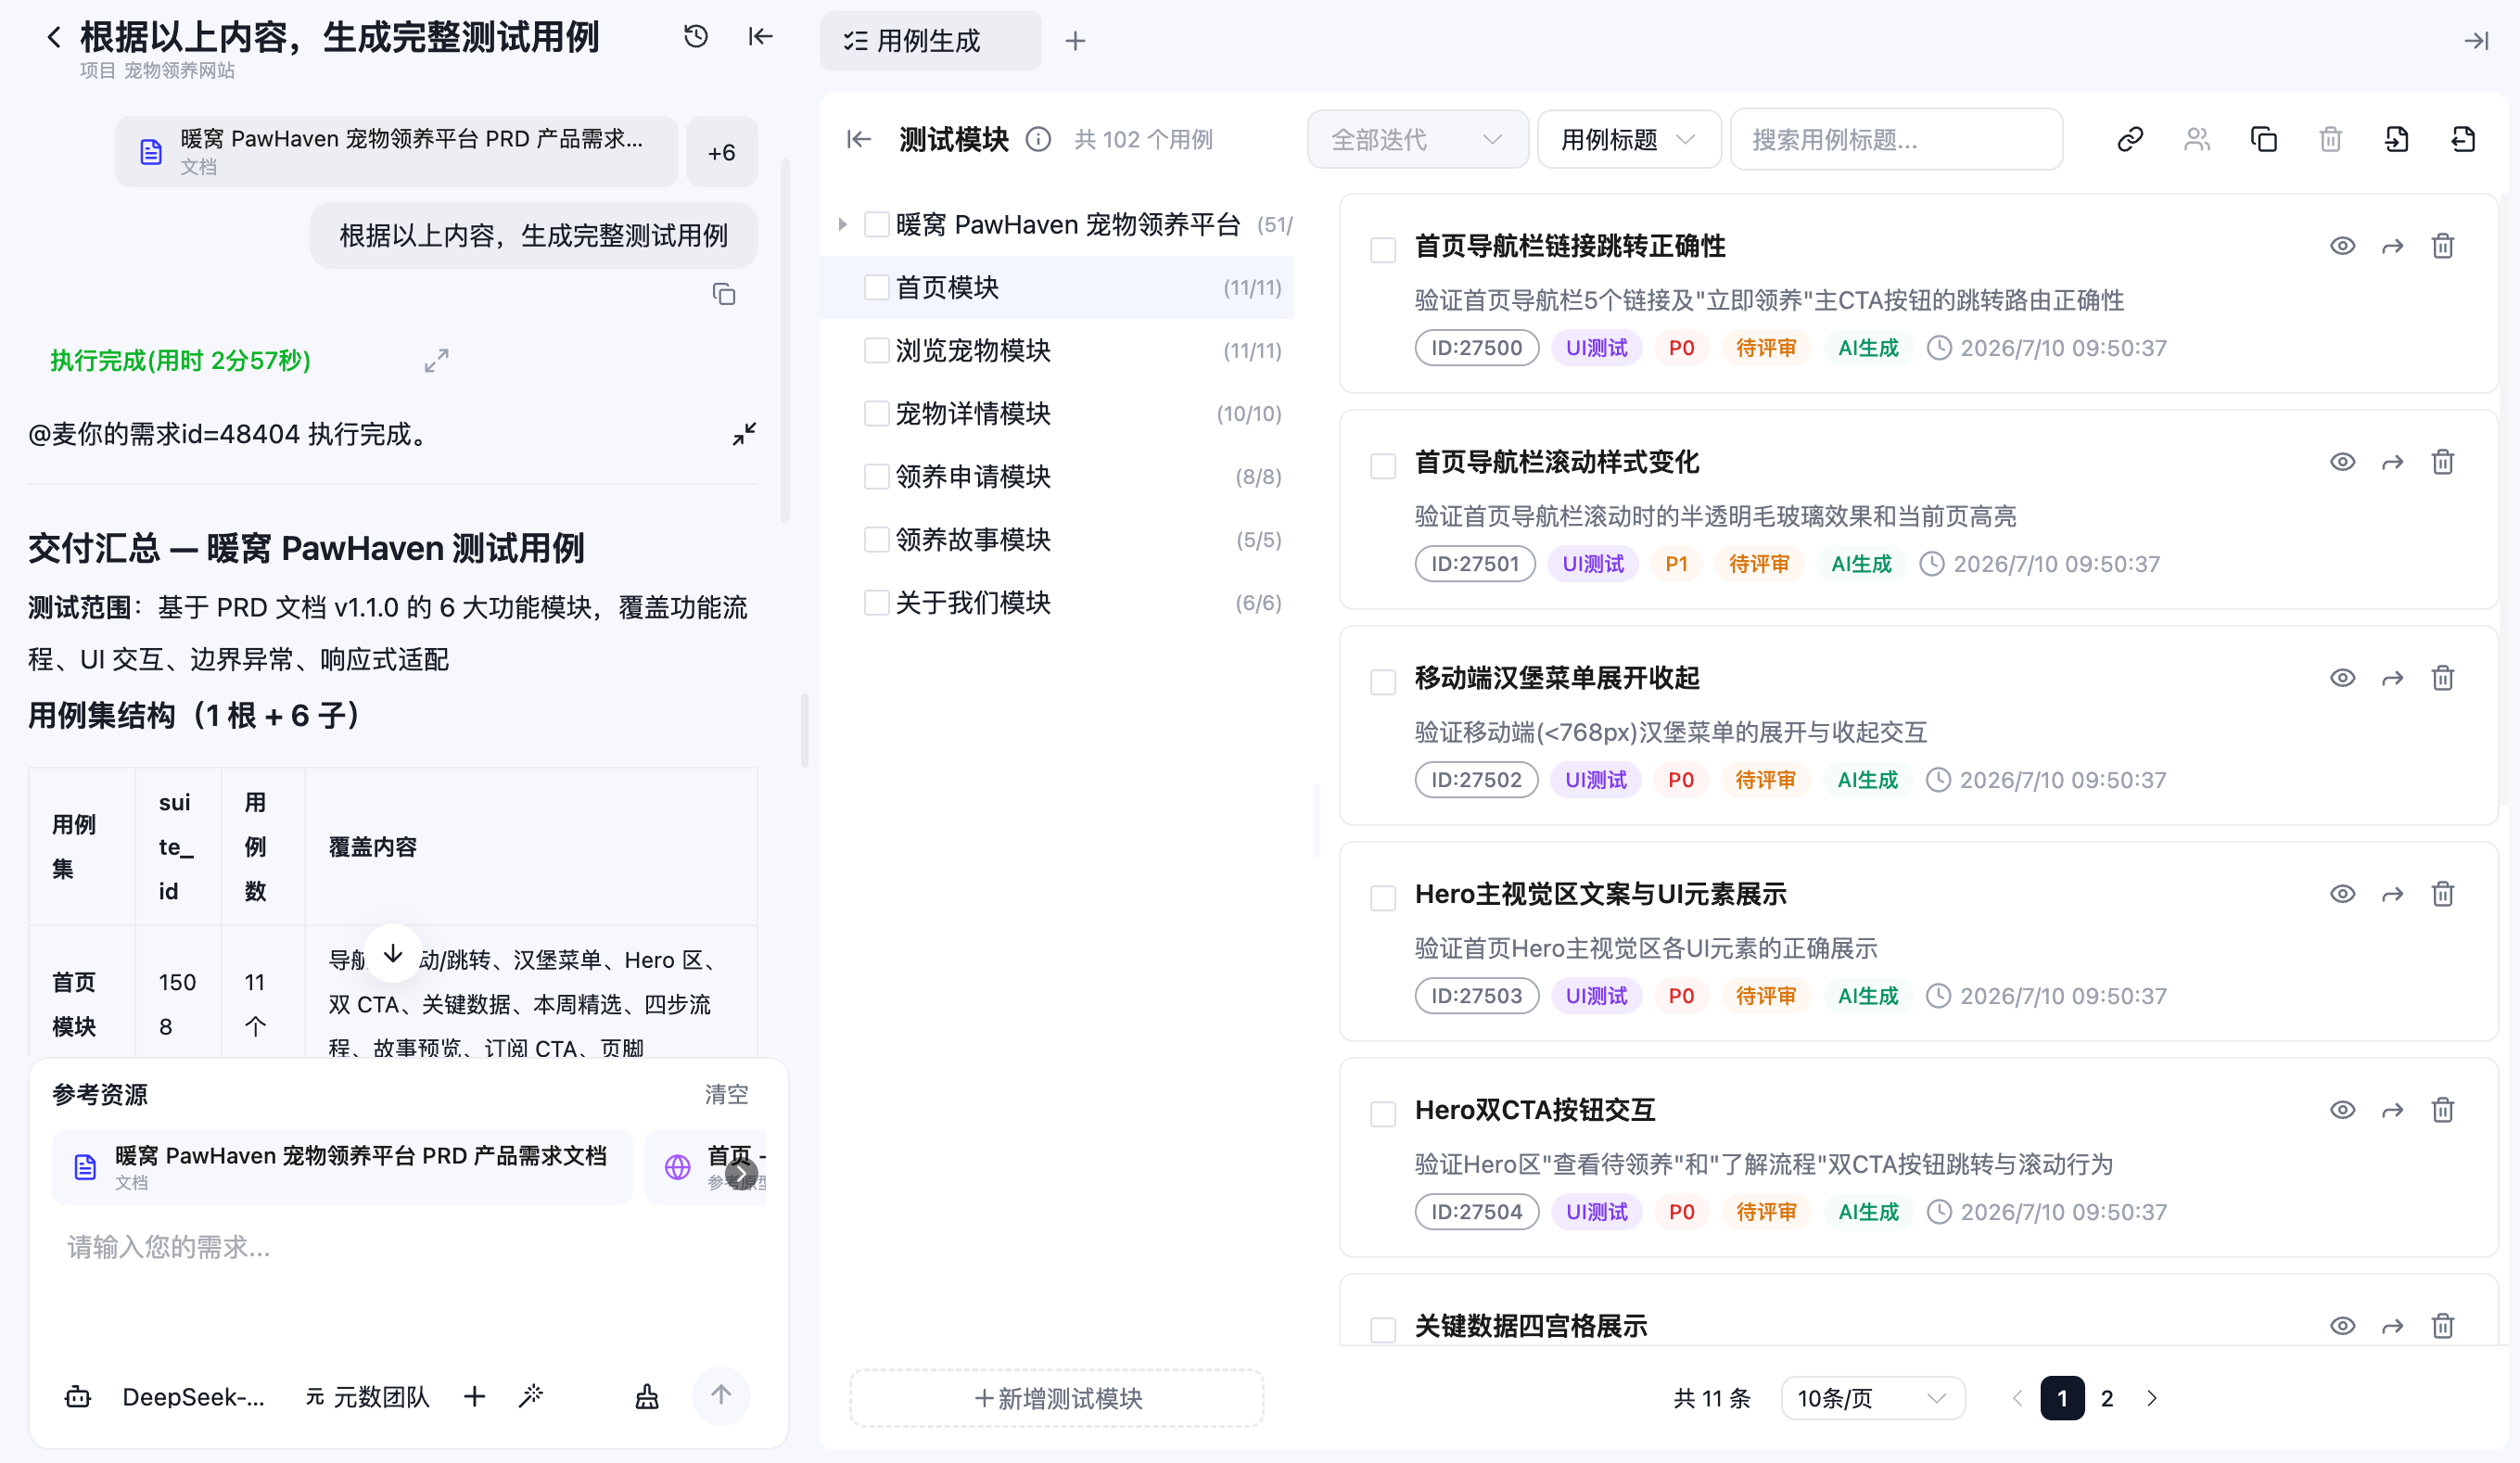
Task: Share case 首页导航栏滚动样式变化
Action: 2393,463
